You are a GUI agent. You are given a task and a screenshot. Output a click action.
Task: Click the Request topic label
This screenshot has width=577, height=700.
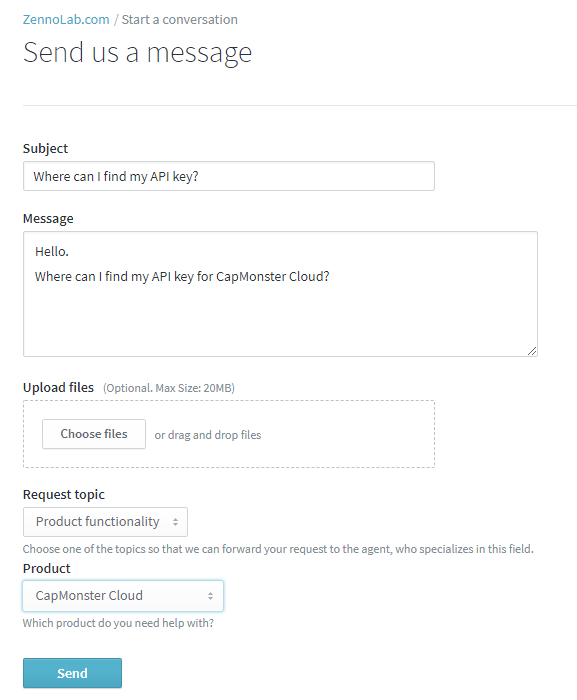pyautogui.click(x=64, y=495)
